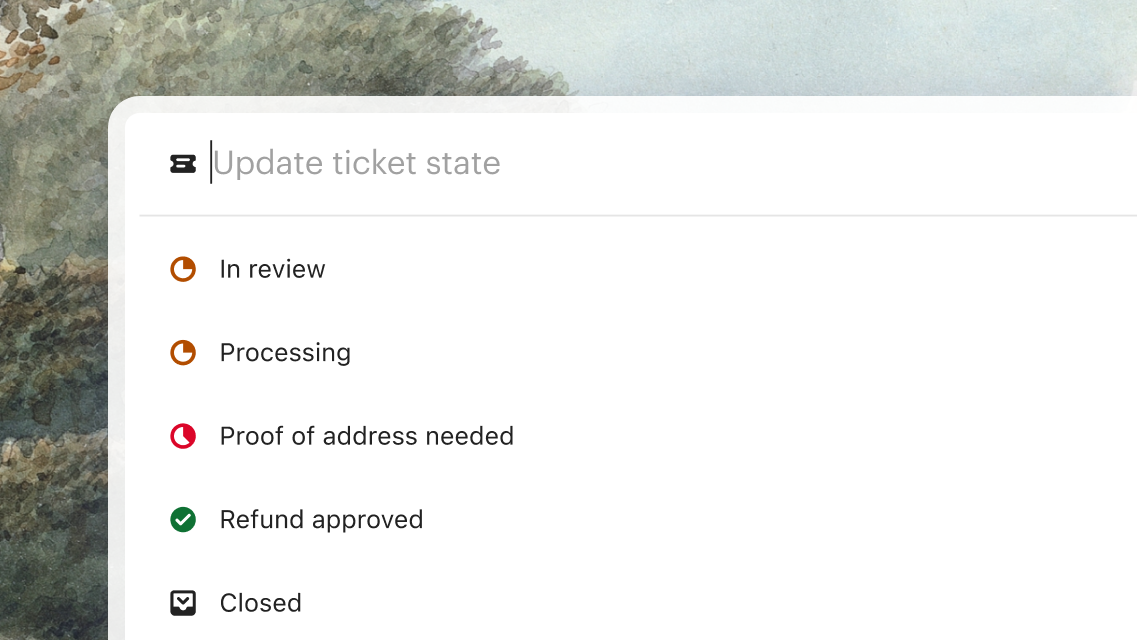
Task: Click the red half-circle icon for Proof of address
Action: pyautogui.click(x=183, y=436)
